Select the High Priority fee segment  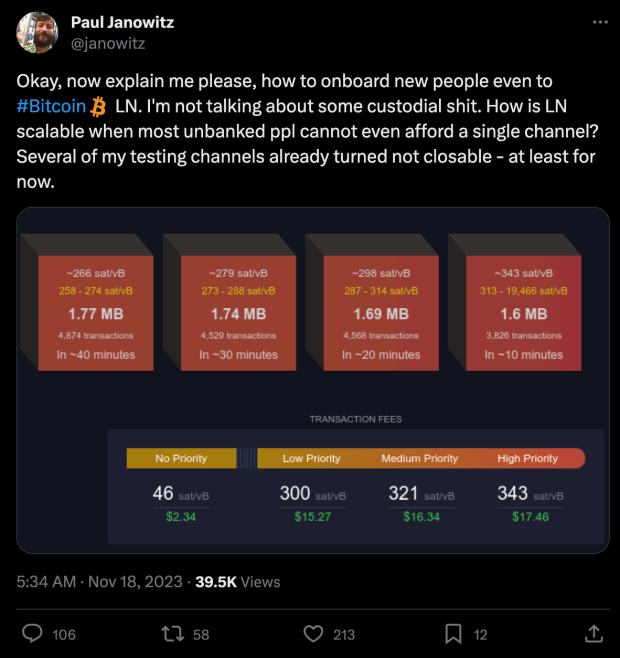coord(528,458)
